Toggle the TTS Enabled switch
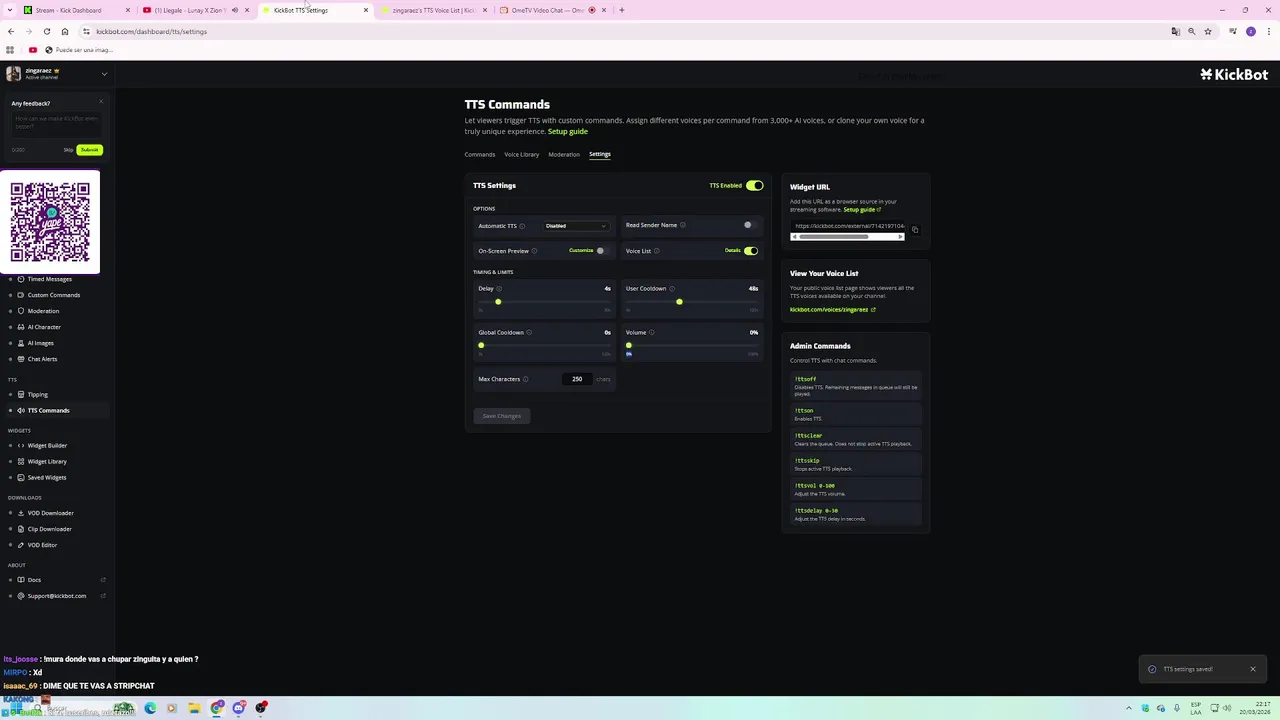 [755, 185]
